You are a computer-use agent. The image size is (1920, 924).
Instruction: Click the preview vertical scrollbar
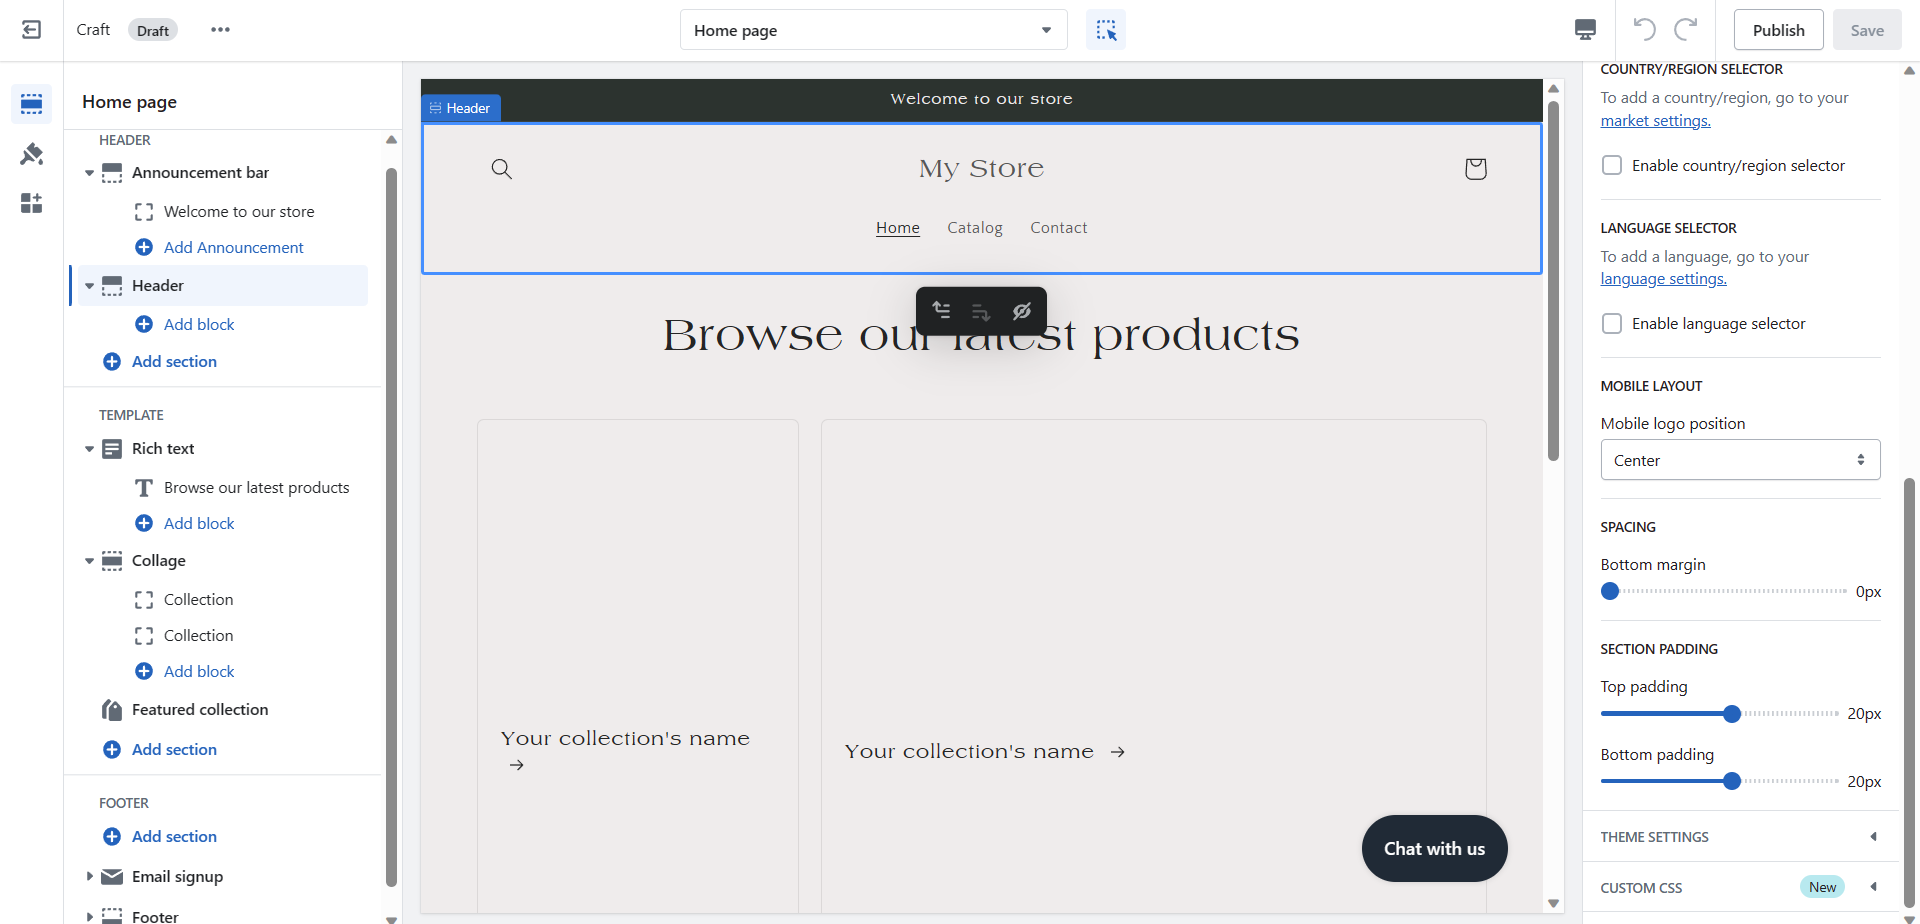click(x=1553, y=280)
